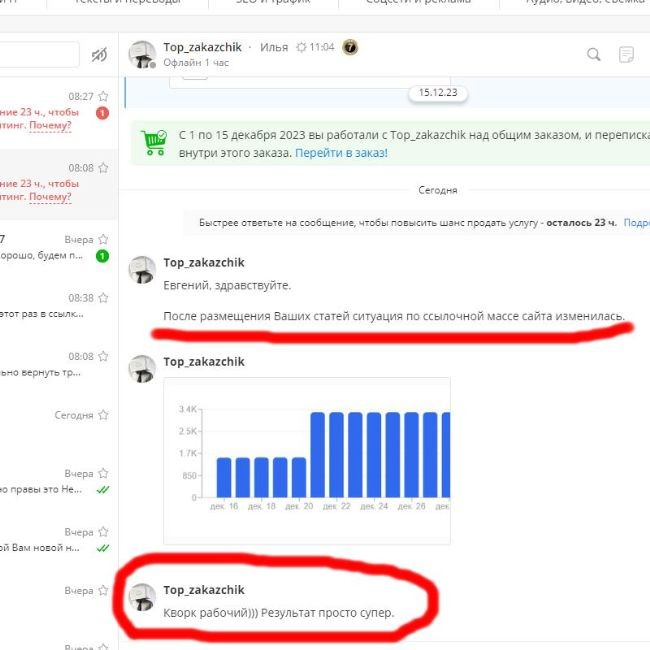
Task: Follow the Перейти в заказ! link
Action: (x=341, y=153)
